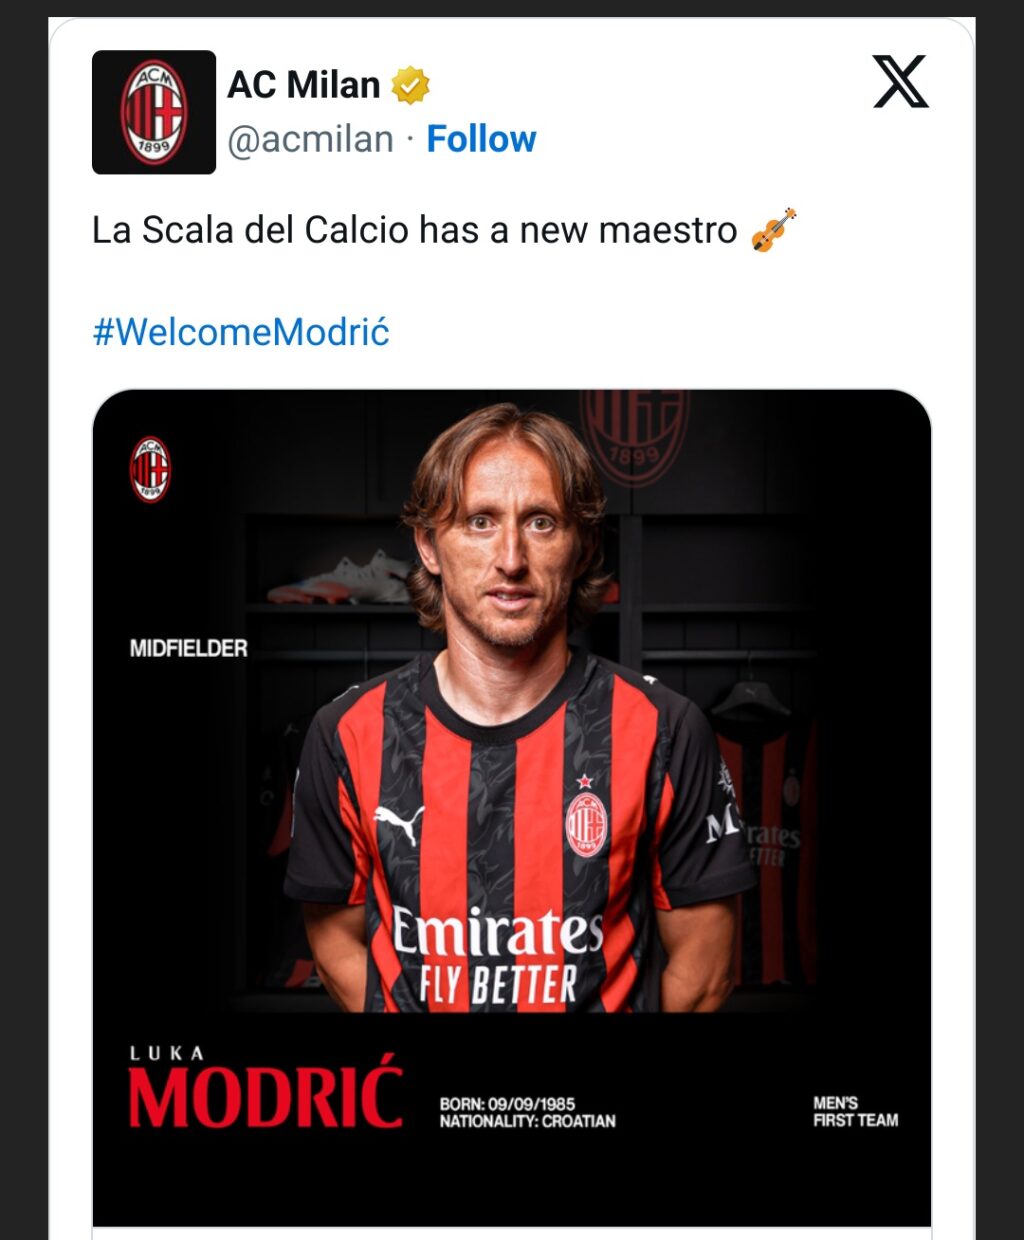The width and height of the screenshot is (1024, 1240).
Task: Click the AC Milan display name
Action: click(x=304, y=85)
